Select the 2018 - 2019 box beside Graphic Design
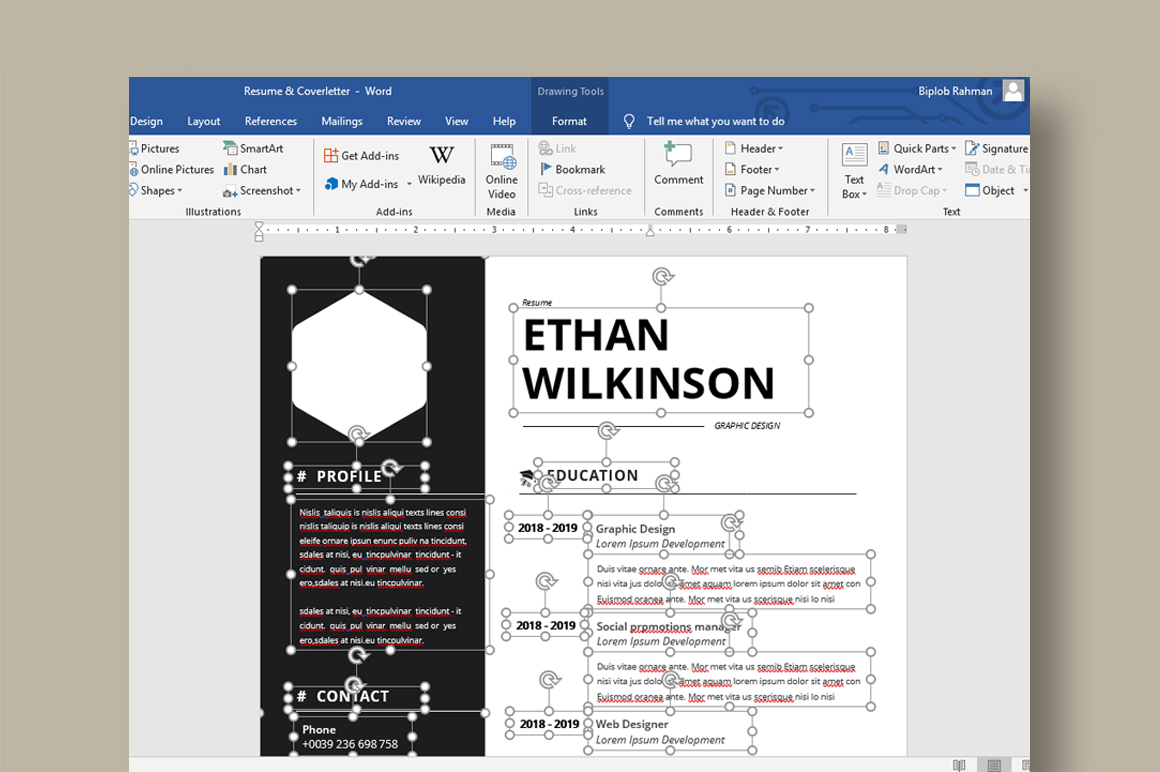This screenshot has width=1160, height=772. click(547, 528)
